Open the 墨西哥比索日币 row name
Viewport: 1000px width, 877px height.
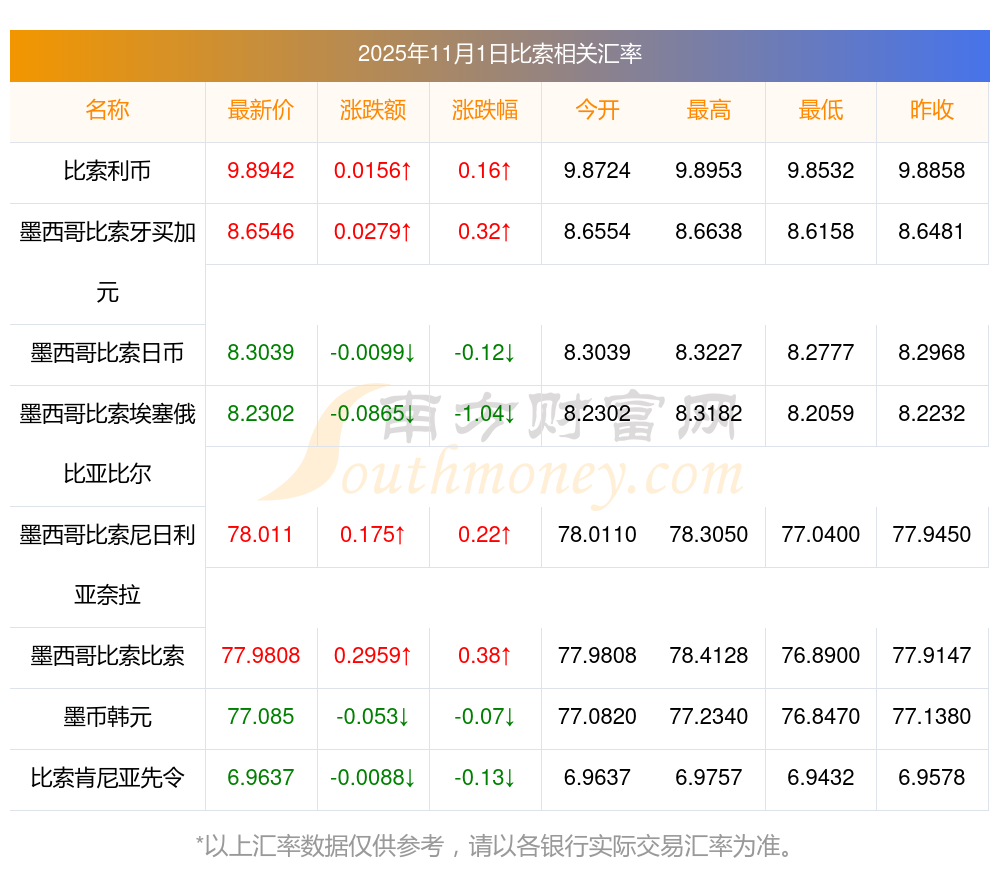click(x=107, y=353)
